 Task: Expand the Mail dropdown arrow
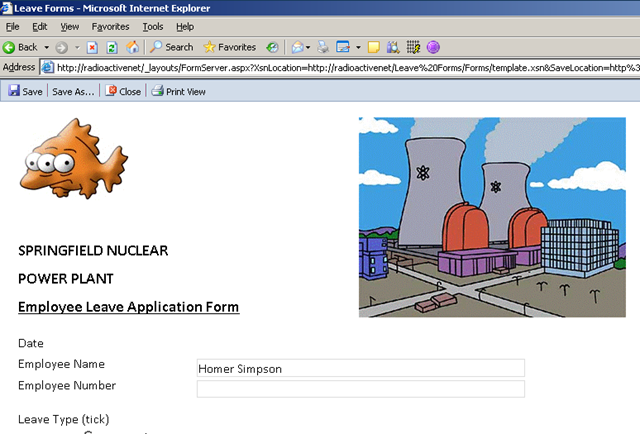[x=308, y=47]
